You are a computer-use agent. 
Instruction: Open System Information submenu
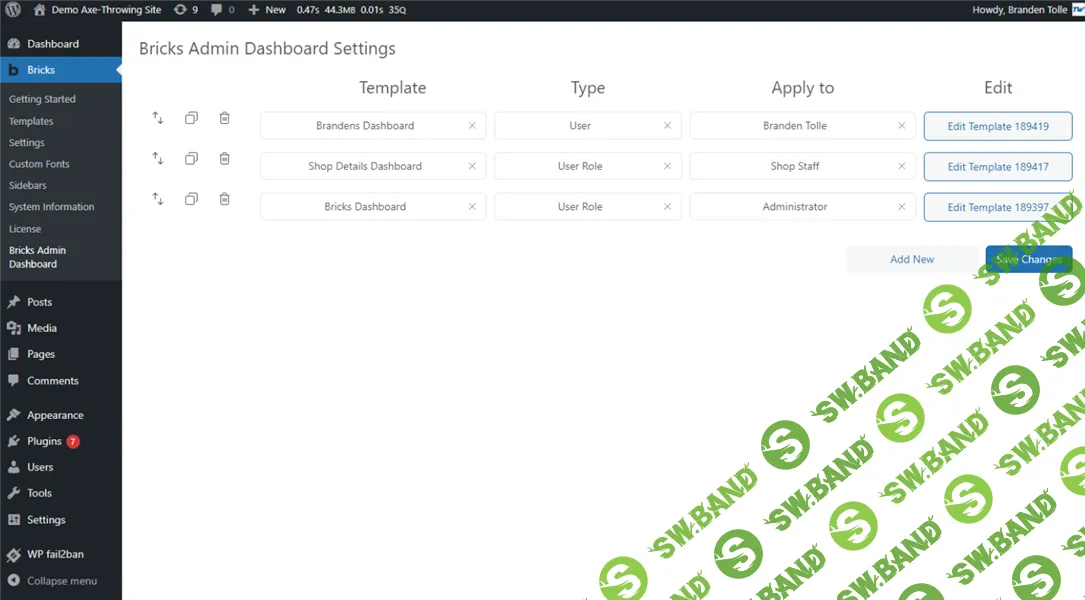(x=51, y=207)
